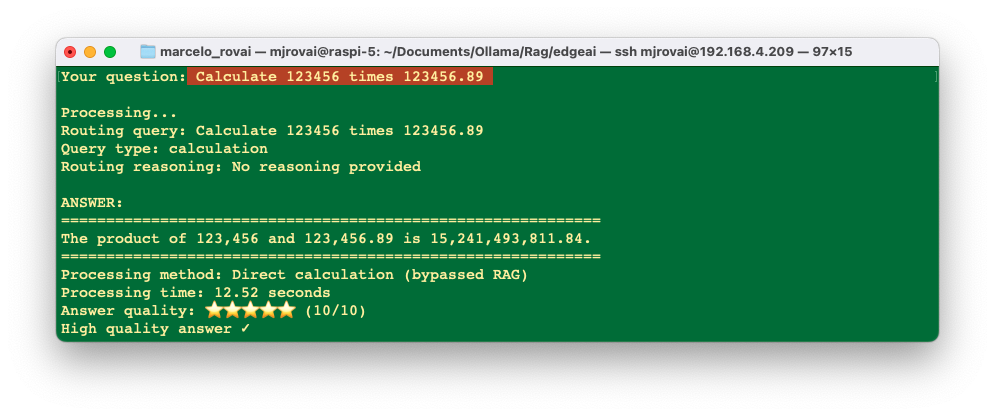
Task: Click the lower equals-sign separator line
Action: click(331, 257)
